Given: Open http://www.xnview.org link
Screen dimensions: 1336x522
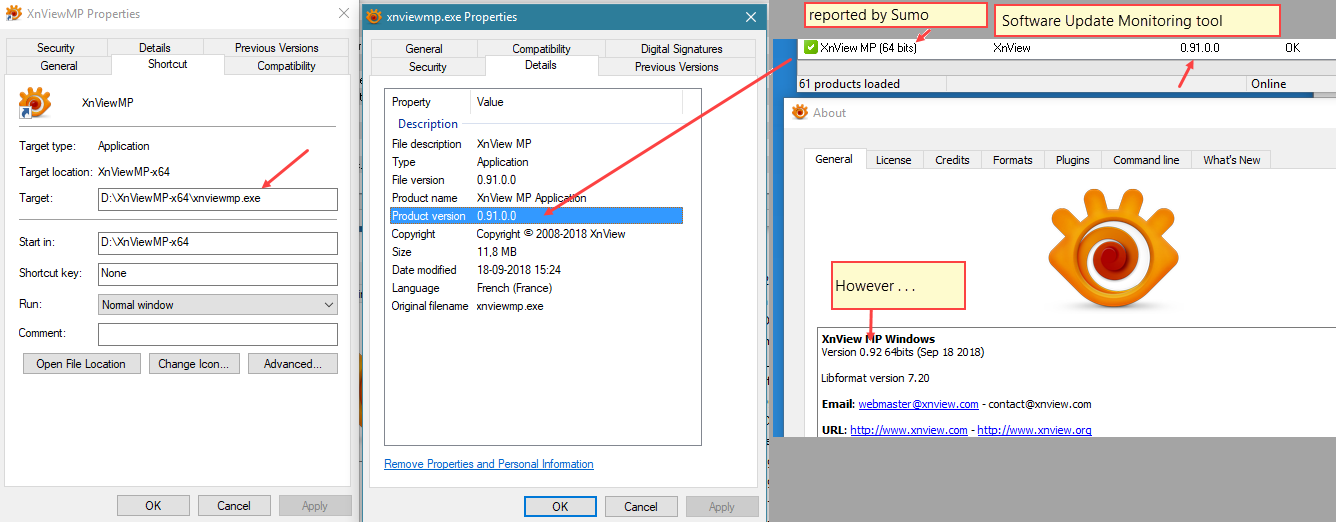Looking at the screenshot, I should pyautogui.click(x=1034, y=430).
